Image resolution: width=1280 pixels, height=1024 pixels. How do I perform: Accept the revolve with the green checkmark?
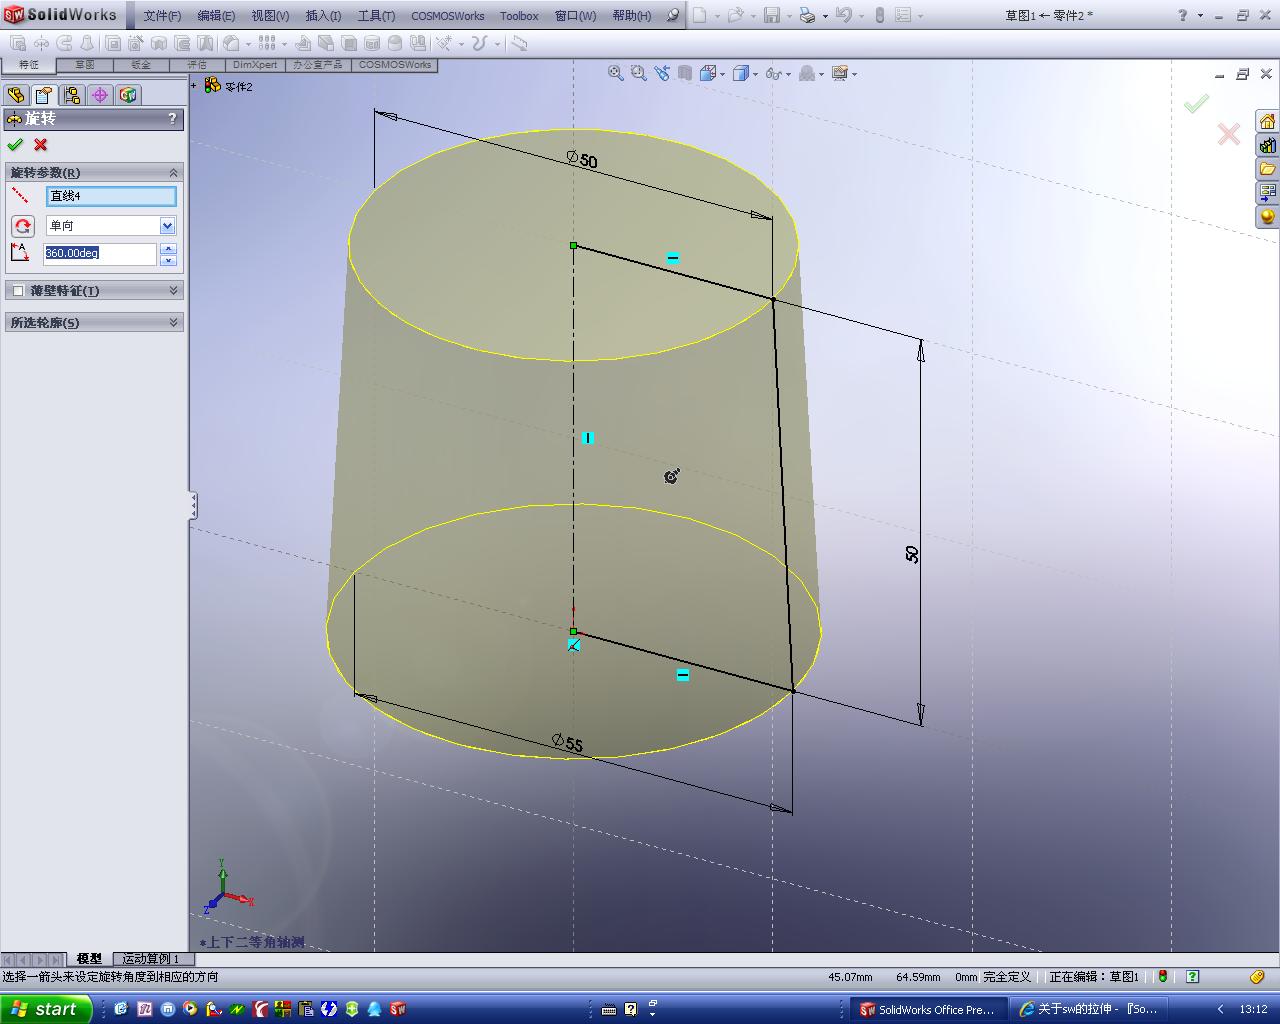[15, 145]
